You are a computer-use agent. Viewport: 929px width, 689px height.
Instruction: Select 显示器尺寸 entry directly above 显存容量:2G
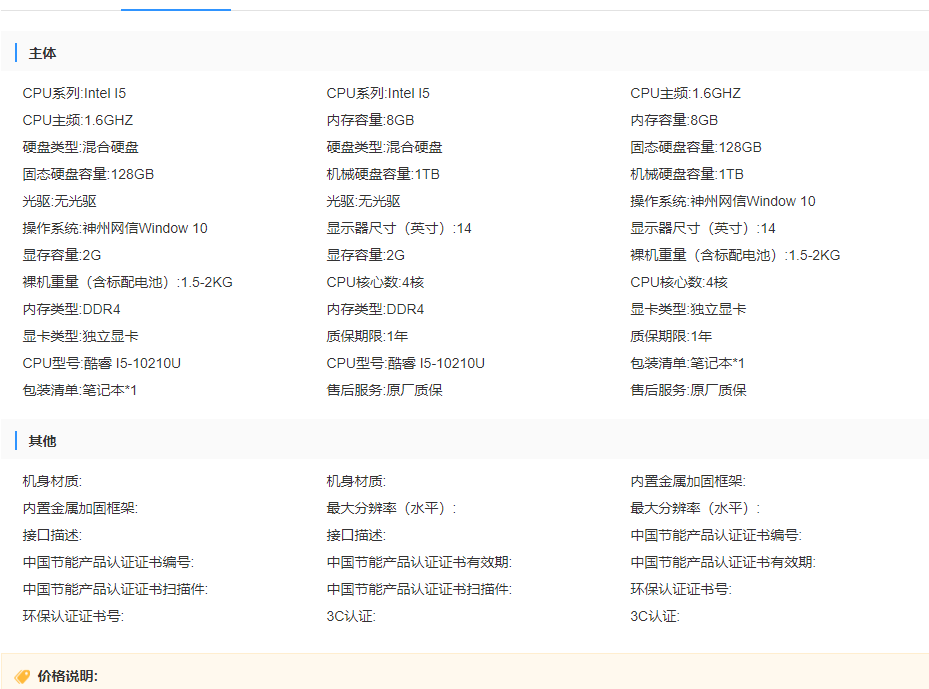pos(399,228)
